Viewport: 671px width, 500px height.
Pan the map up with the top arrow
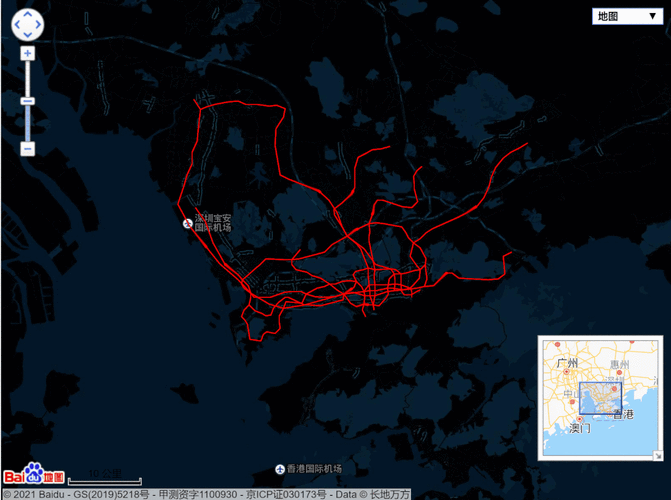pyautogui.click(x=27, y=12)
